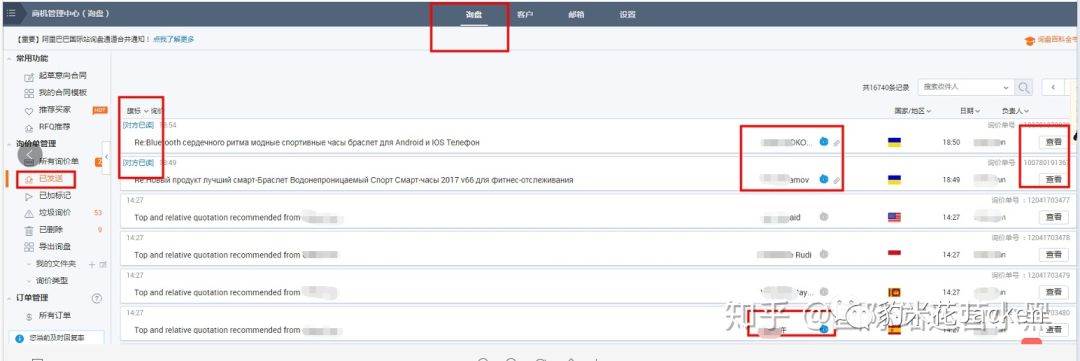Open 查看 for inquiry 12041703479

tap(1053, 292)
